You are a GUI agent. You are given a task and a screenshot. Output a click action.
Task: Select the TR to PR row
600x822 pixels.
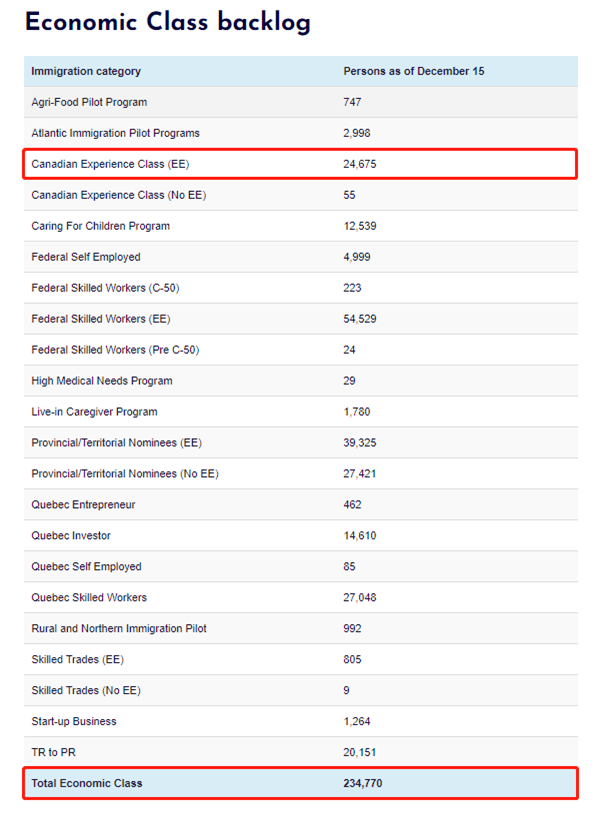[x=301, y=752]
